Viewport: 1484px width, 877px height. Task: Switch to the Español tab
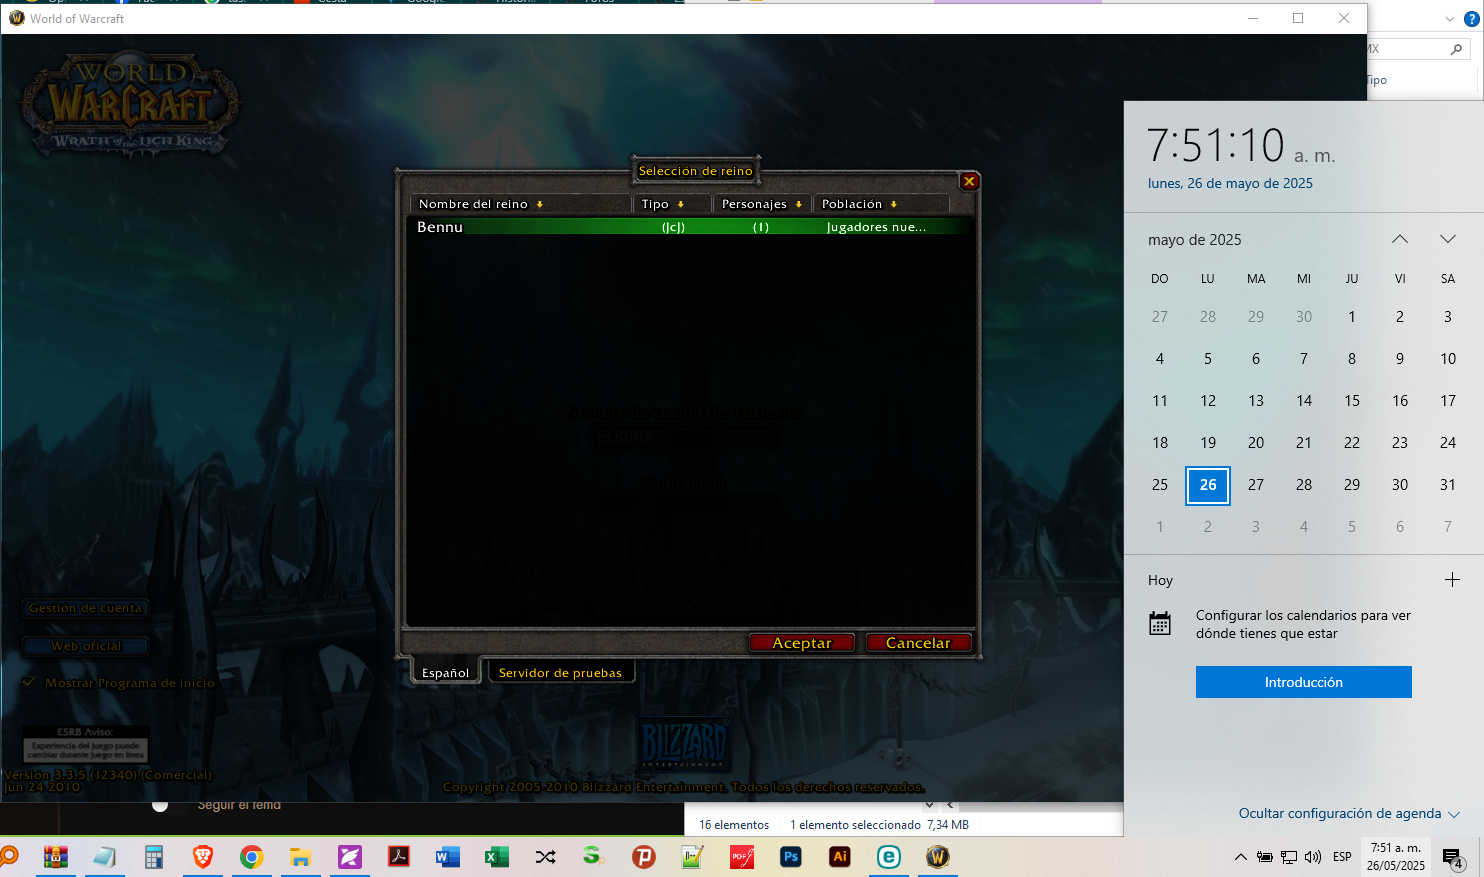(x=445, y=673)
